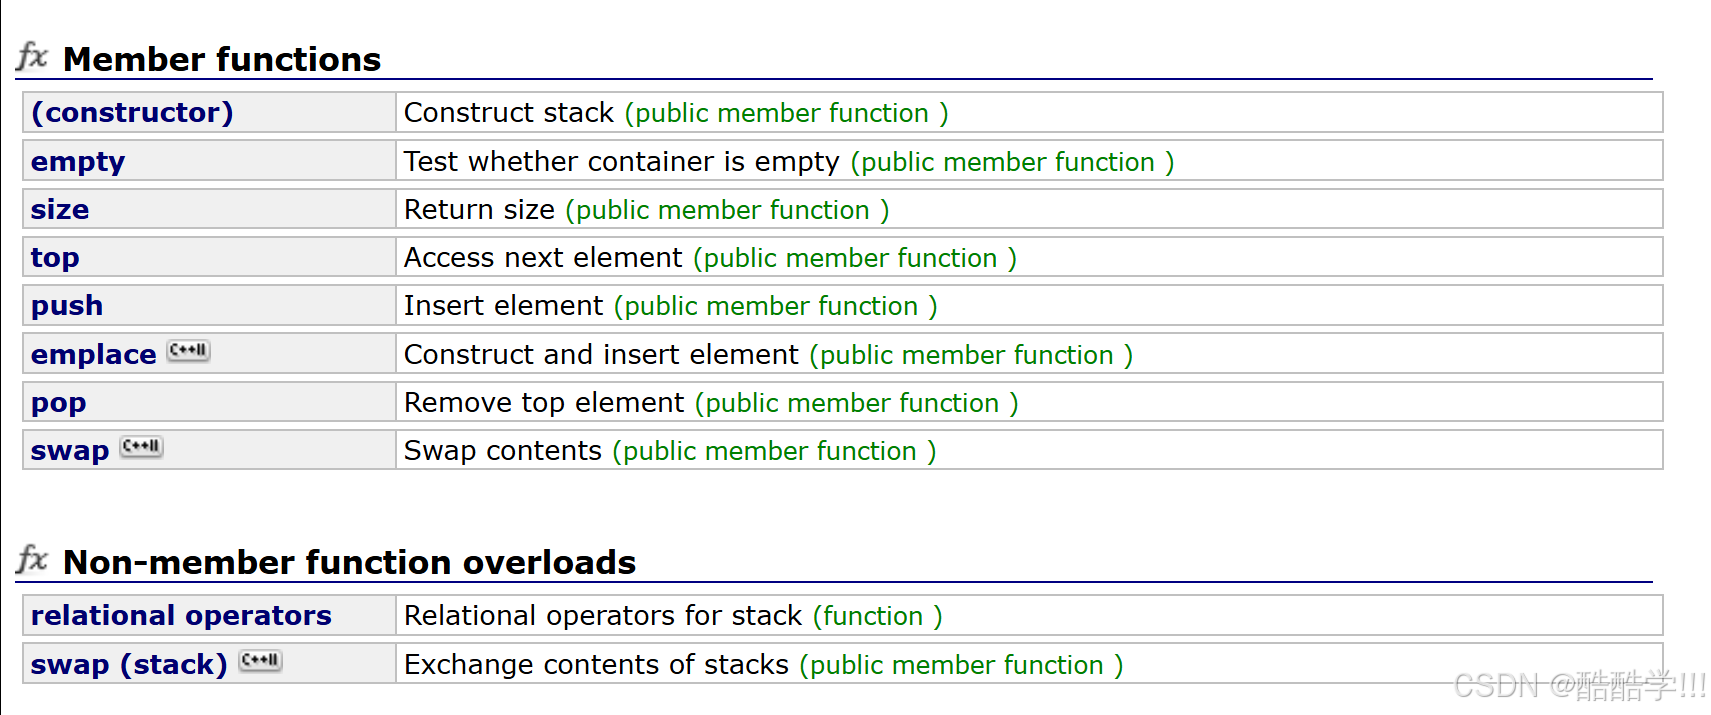The width and height of the screenshot is (1711, 715).
Task: Go to the top member function page
Action: click(x=55, y=258)
